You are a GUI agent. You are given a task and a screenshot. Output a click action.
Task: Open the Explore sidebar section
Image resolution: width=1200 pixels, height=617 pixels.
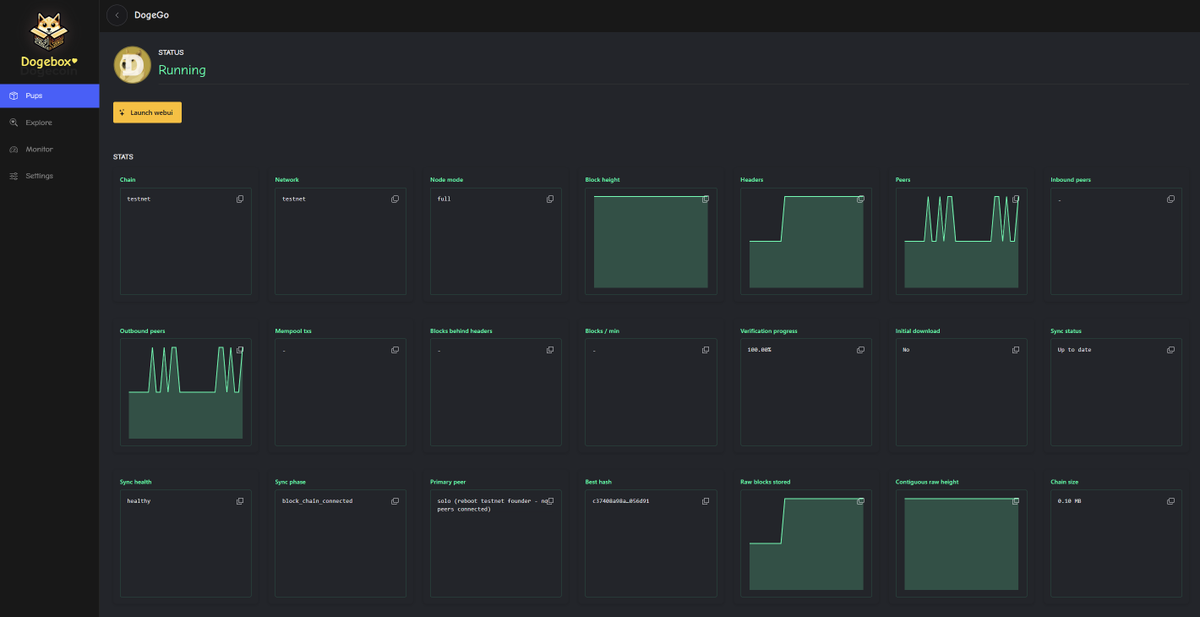click(x=49, y=122)
